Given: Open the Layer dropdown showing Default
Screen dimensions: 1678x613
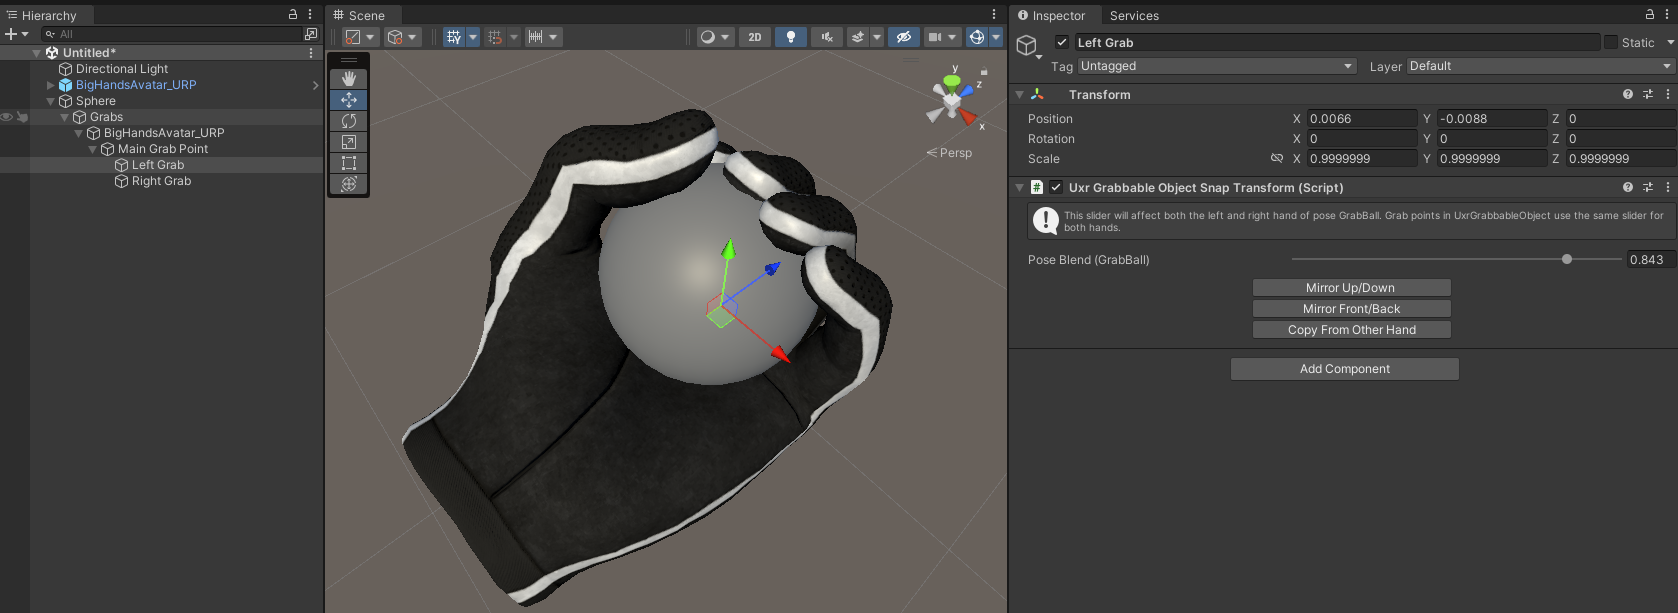Looking at the screenshot, I should (x=1540, y=66).
